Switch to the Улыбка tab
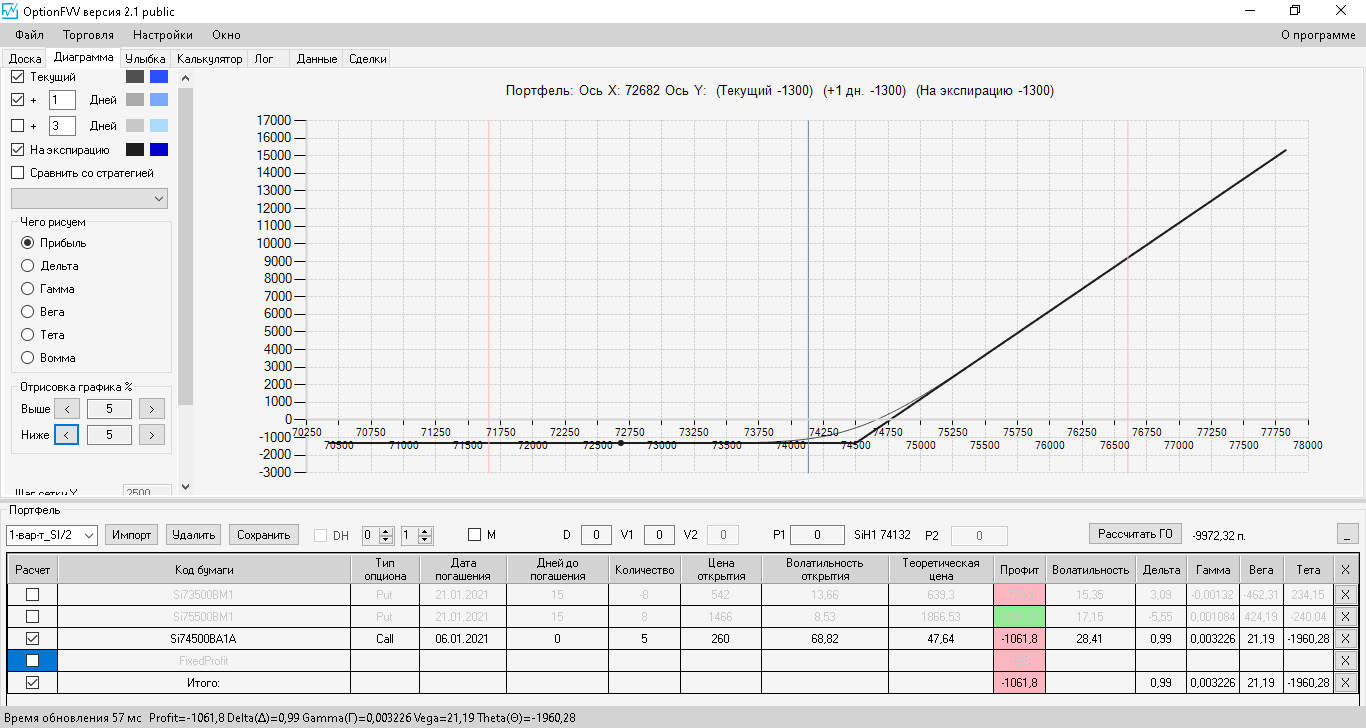This screenshot has width=1366, height=728. coord(145,59)
